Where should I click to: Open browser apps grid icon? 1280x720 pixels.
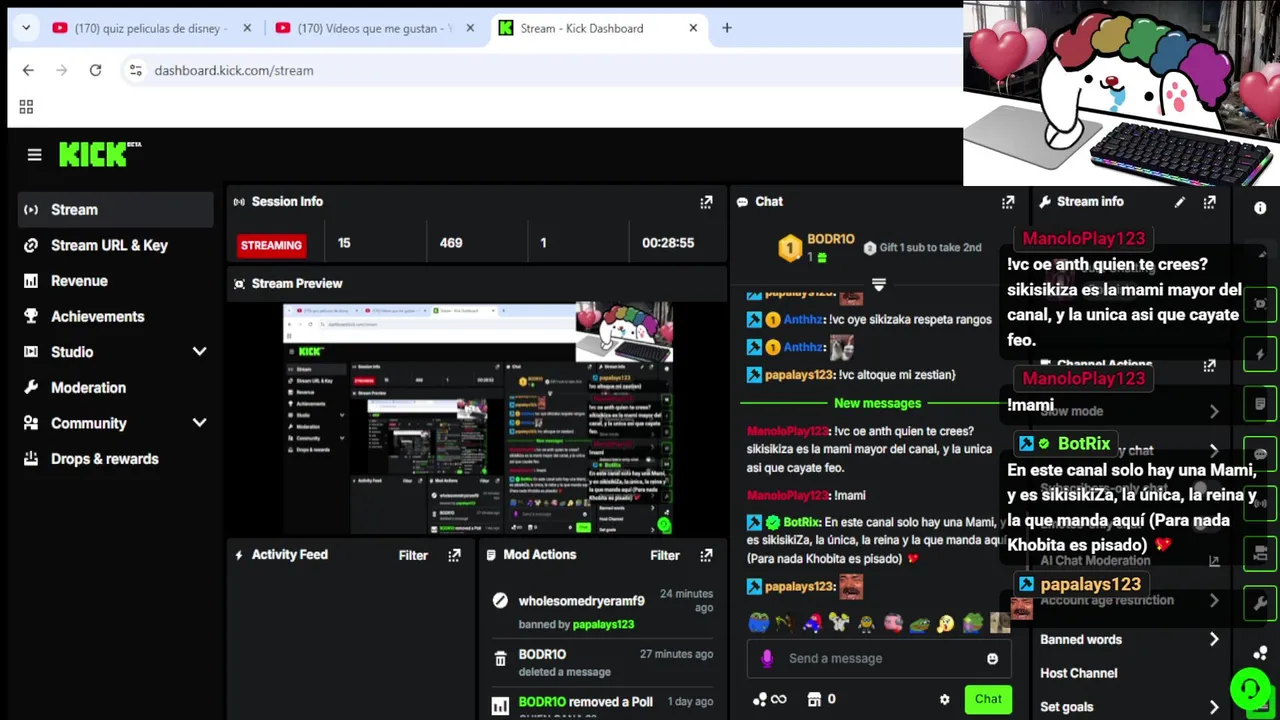(x=26, y=107)
